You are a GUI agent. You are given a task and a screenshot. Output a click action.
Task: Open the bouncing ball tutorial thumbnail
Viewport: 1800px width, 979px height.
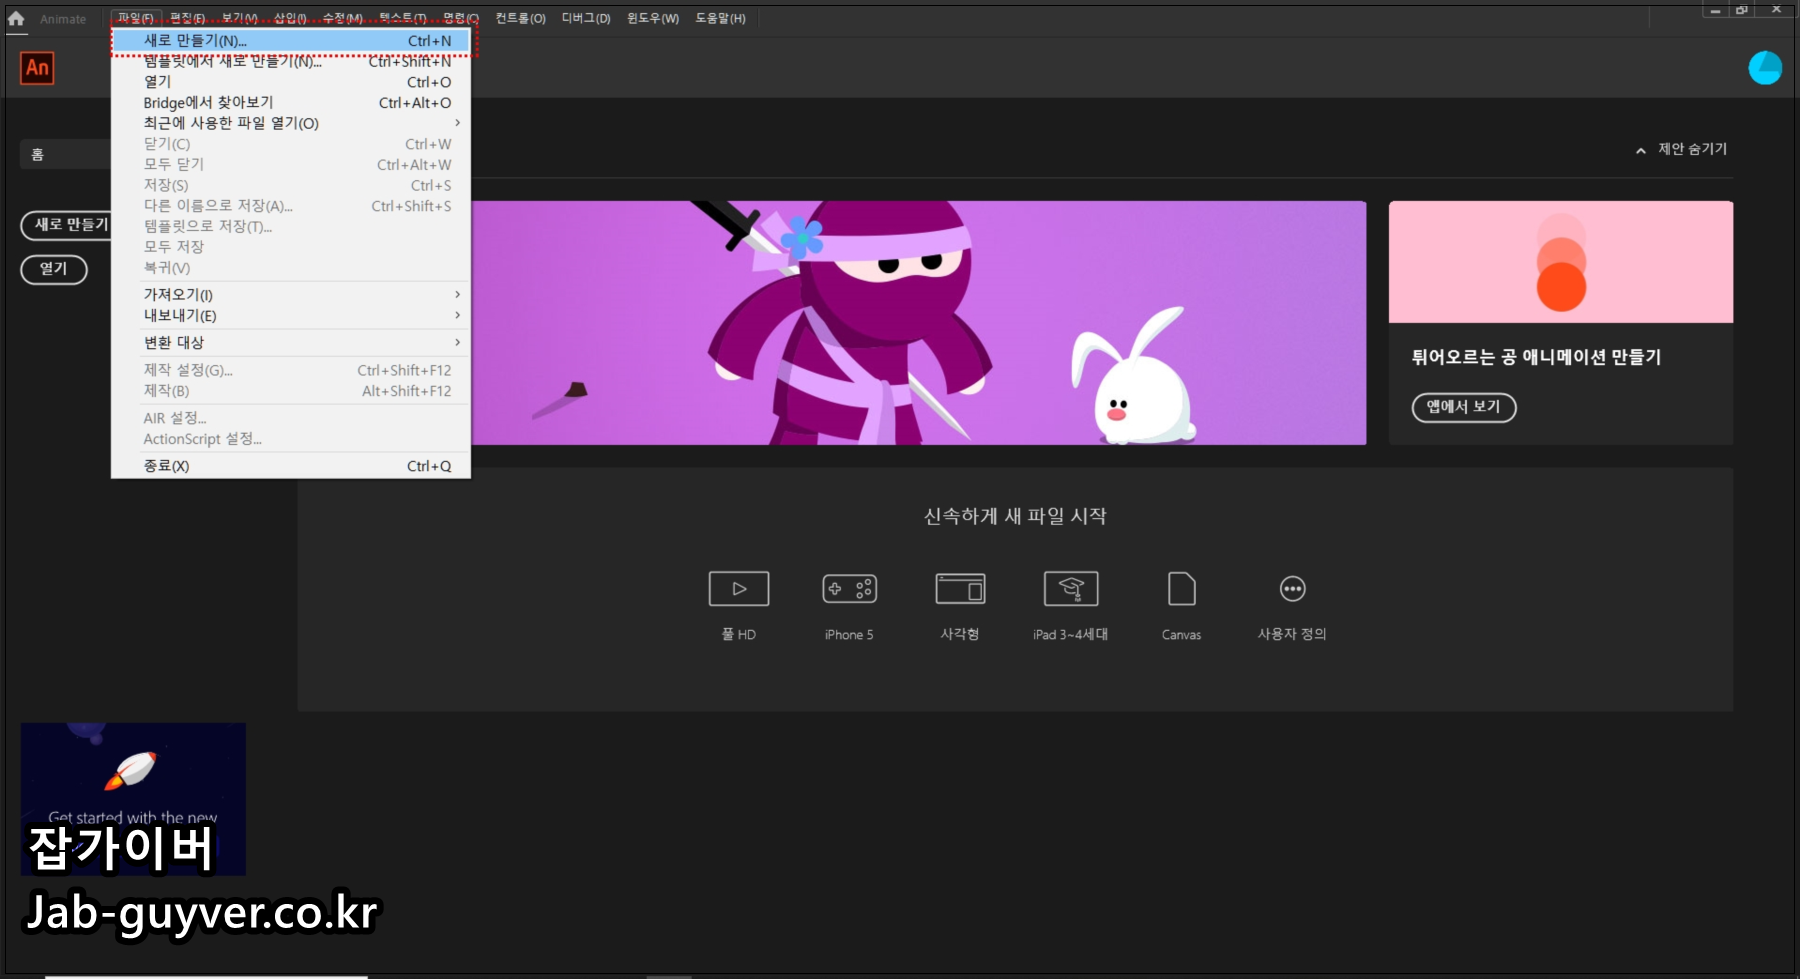(1560, 262)
